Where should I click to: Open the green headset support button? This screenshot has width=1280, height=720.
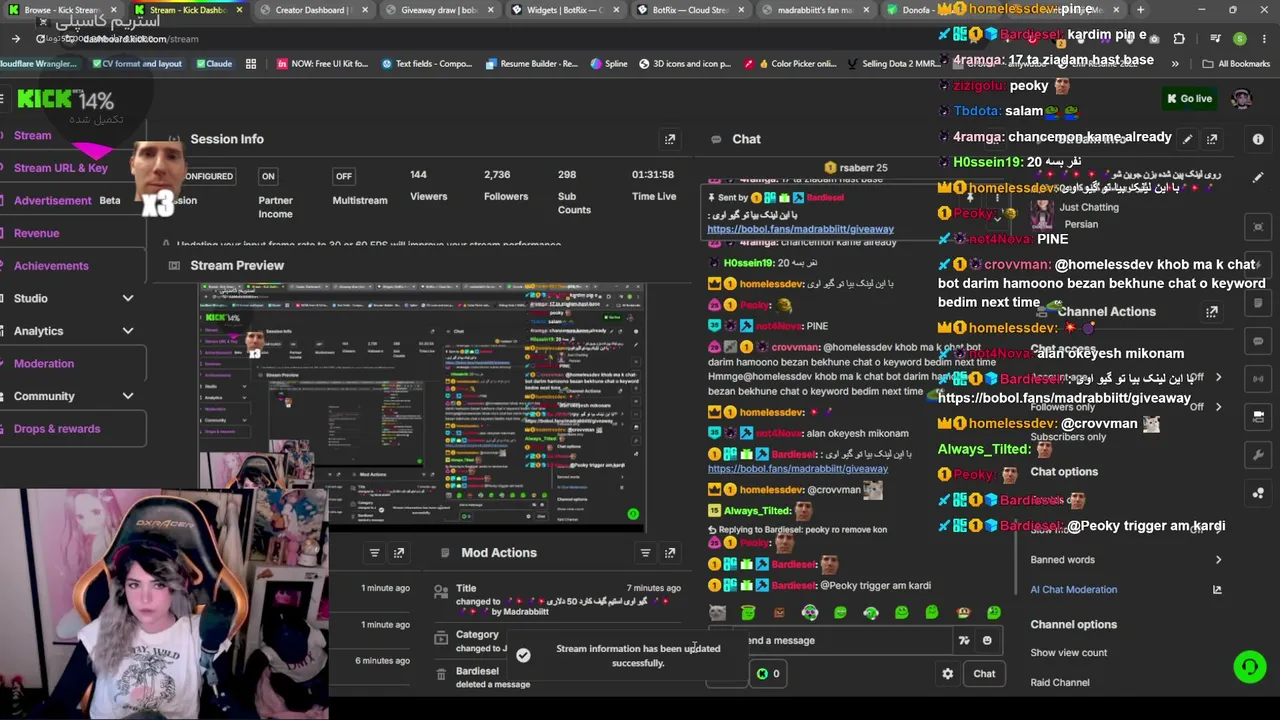click(x=1249, y=667)
